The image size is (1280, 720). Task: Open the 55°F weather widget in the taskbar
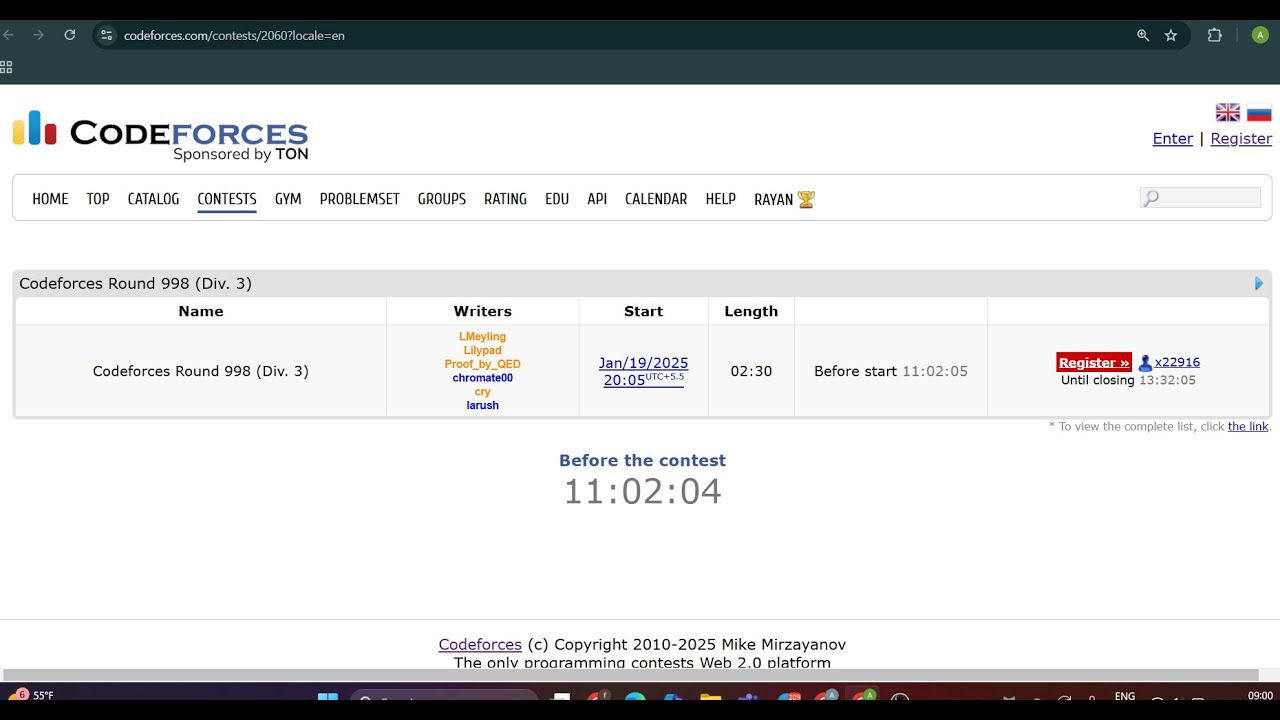point(31,695)
